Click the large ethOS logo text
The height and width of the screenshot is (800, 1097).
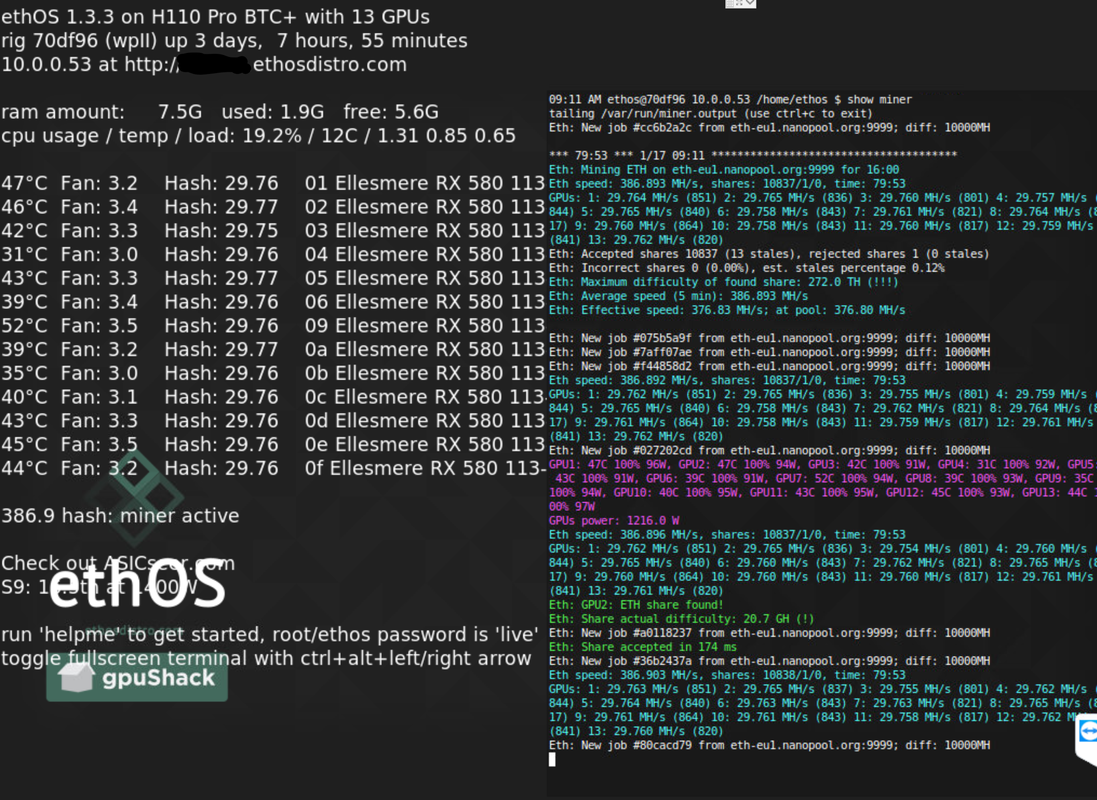click(137, 586)
